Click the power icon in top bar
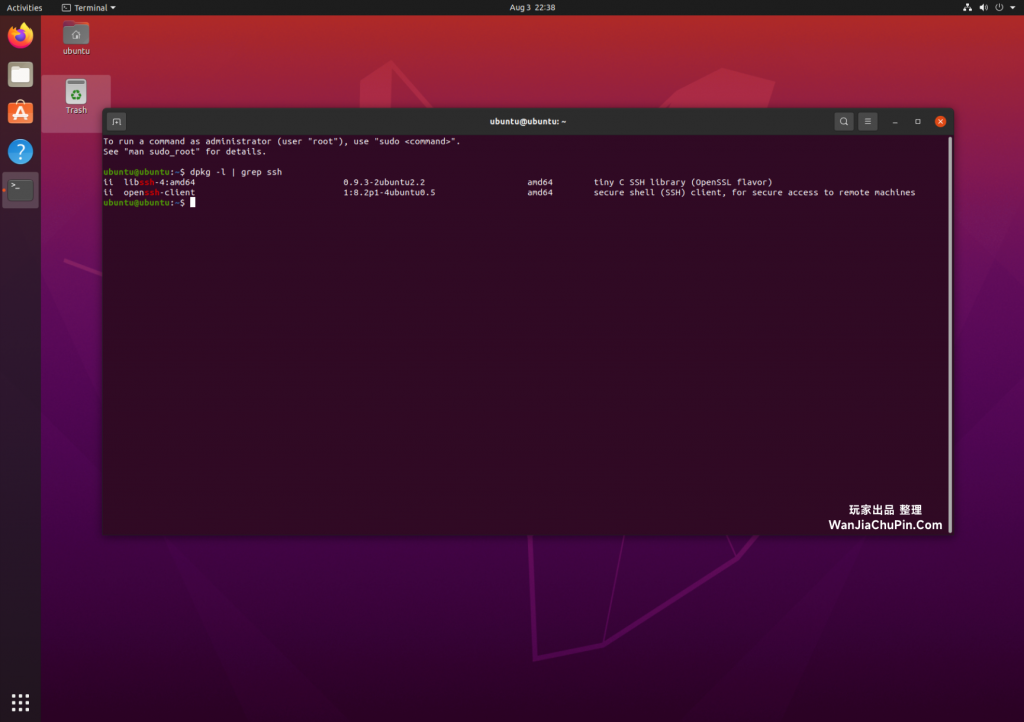The width and height of the screenshot is (1024, 722). pyautogui.click(x=999, y=7)
